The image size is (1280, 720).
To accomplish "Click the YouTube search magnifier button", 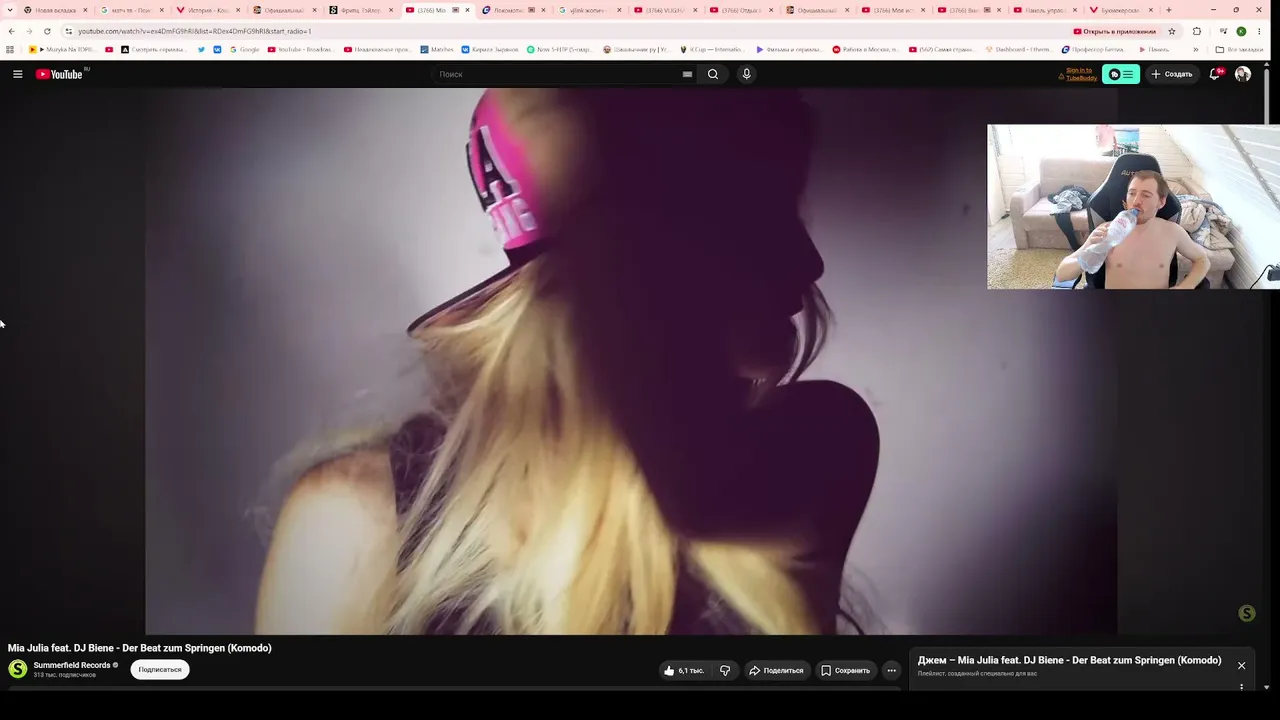I will point(713,74).
